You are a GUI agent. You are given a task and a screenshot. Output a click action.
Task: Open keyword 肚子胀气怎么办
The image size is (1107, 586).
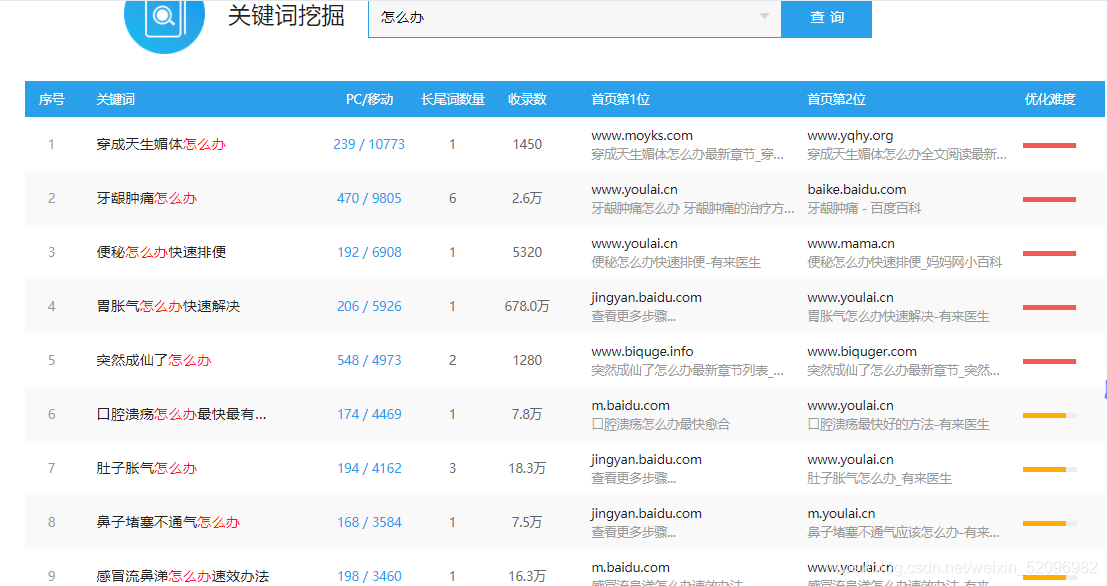146,468
